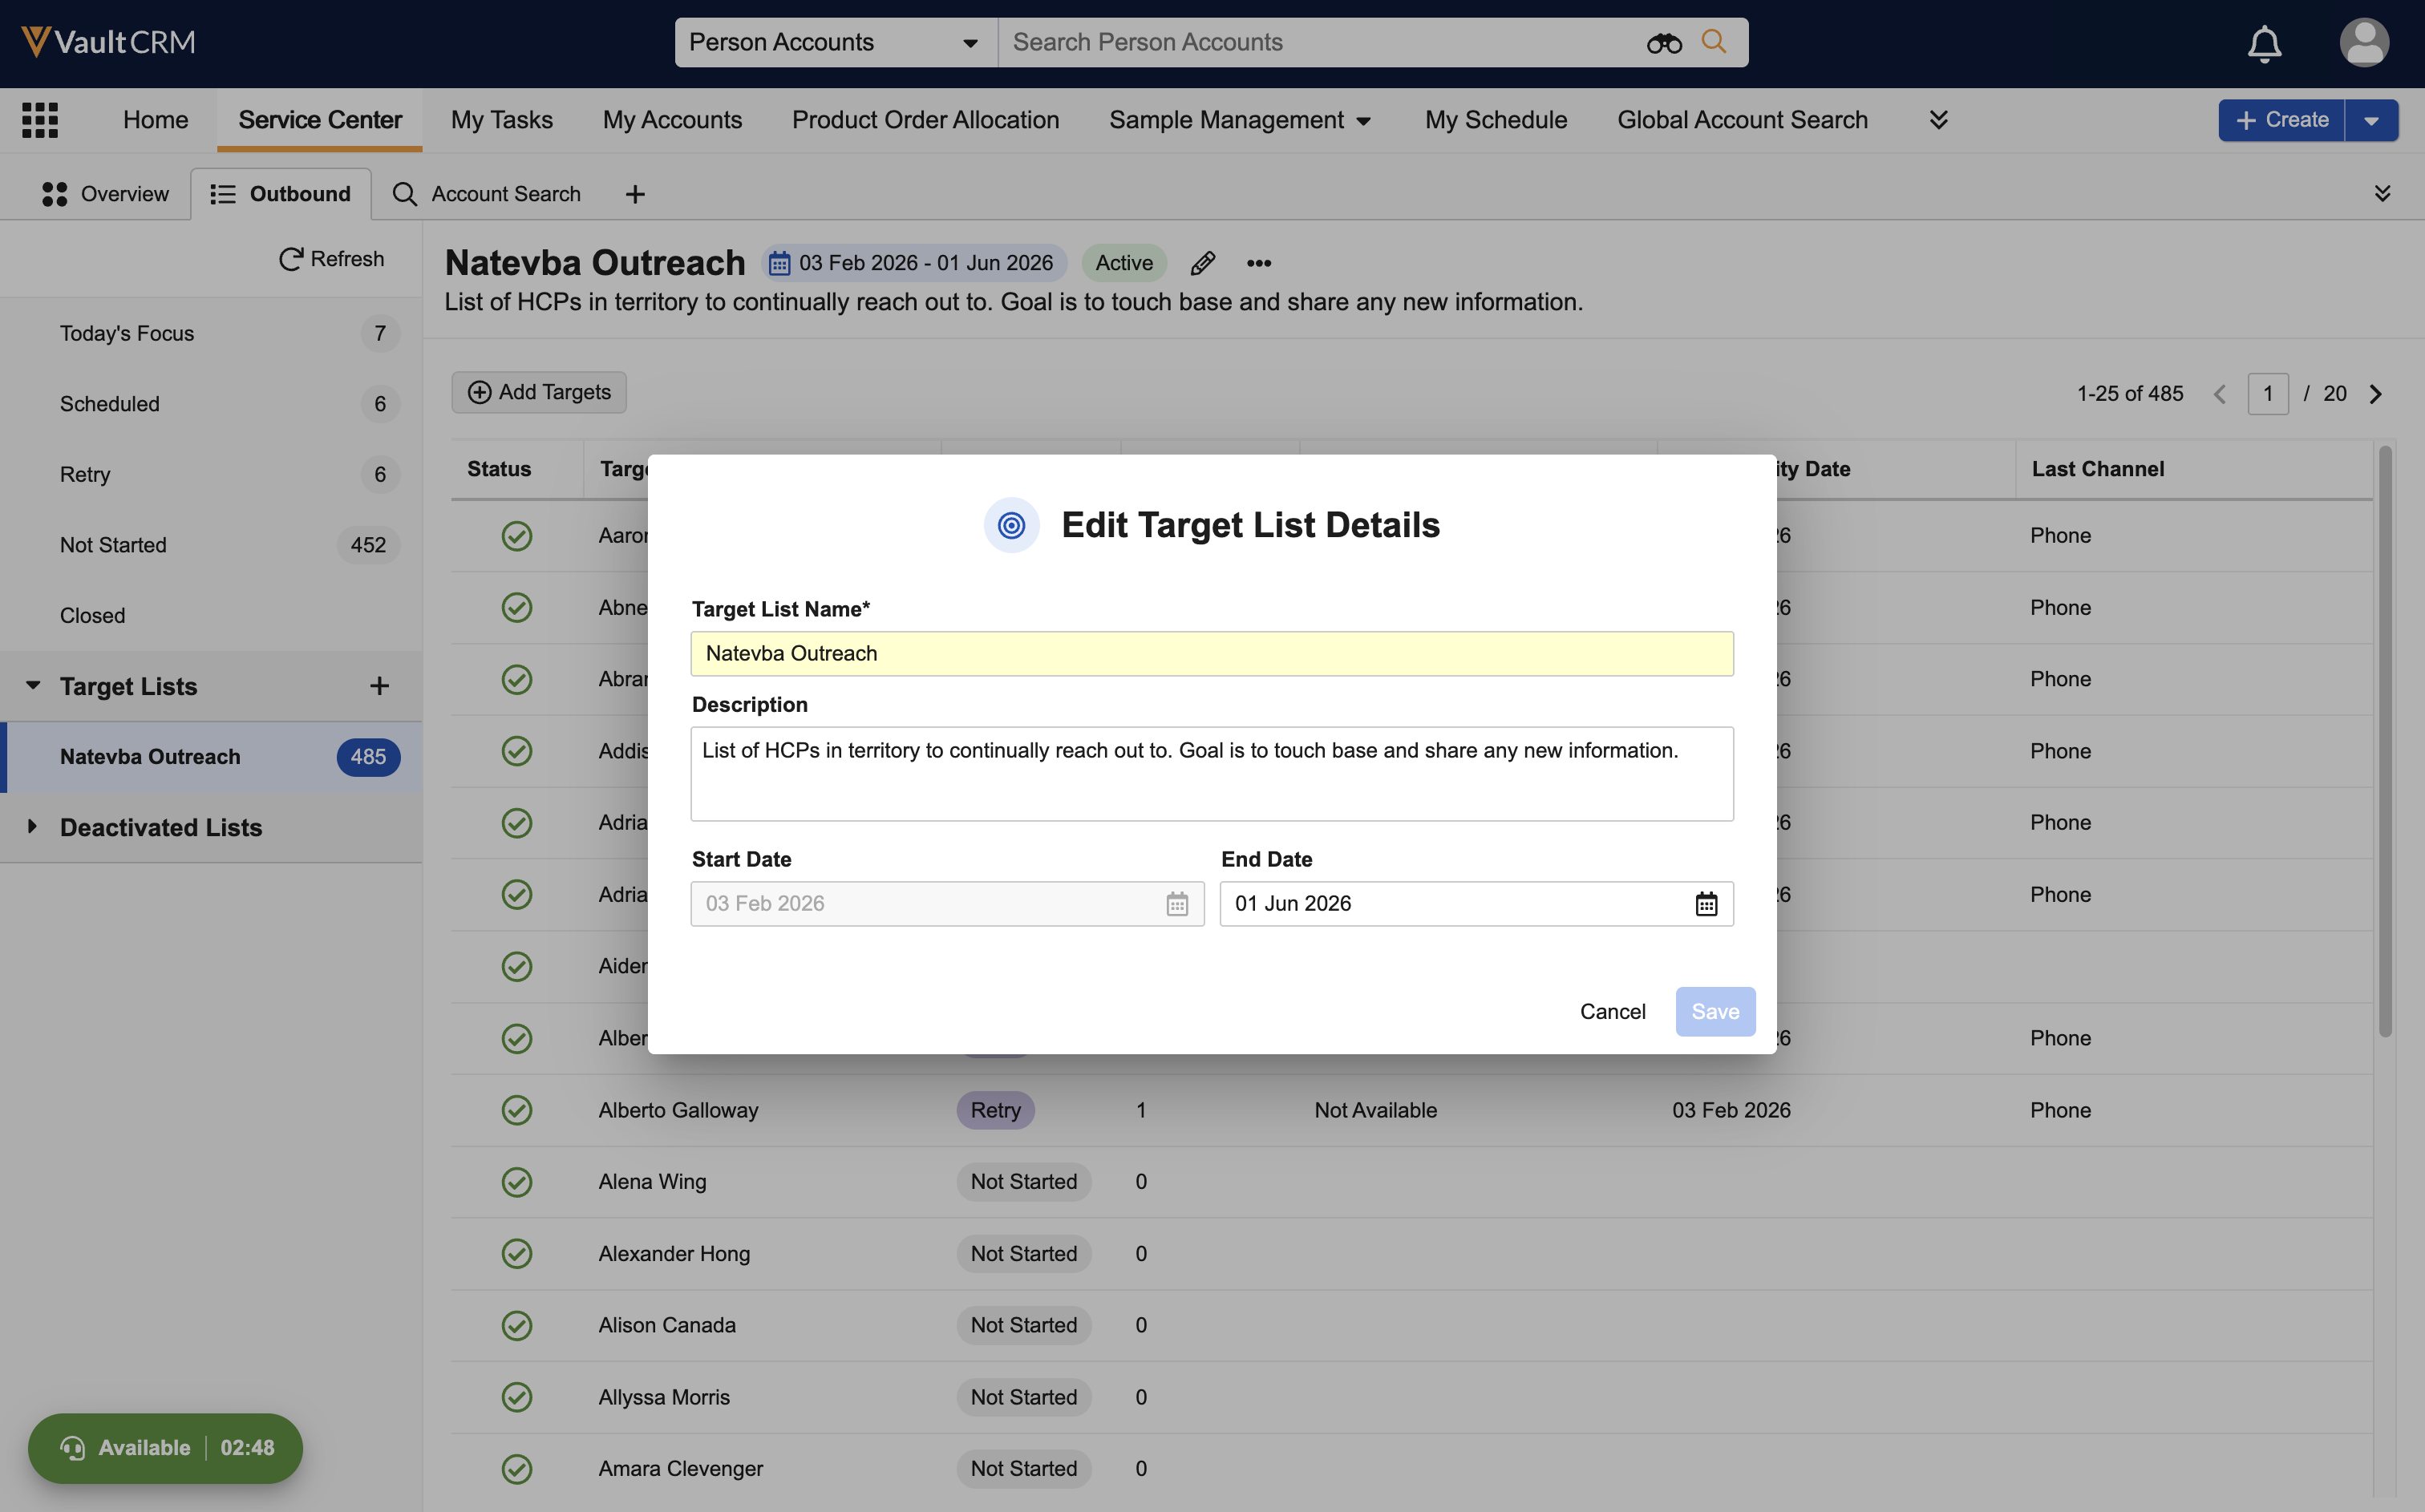Toggle status check for Alena Wing row
Screen dimensions: 2425x1512
click(517, 1182)
